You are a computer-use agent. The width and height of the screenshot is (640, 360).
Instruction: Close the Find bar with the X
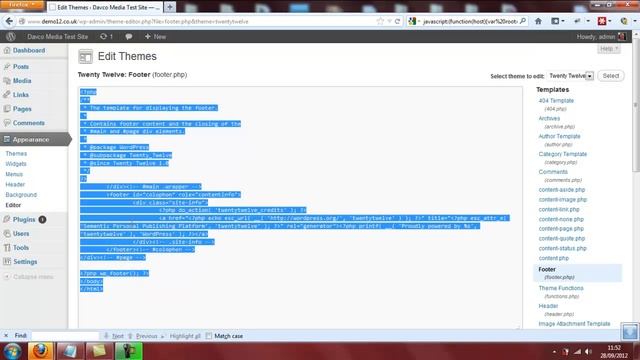pos(6,336)
